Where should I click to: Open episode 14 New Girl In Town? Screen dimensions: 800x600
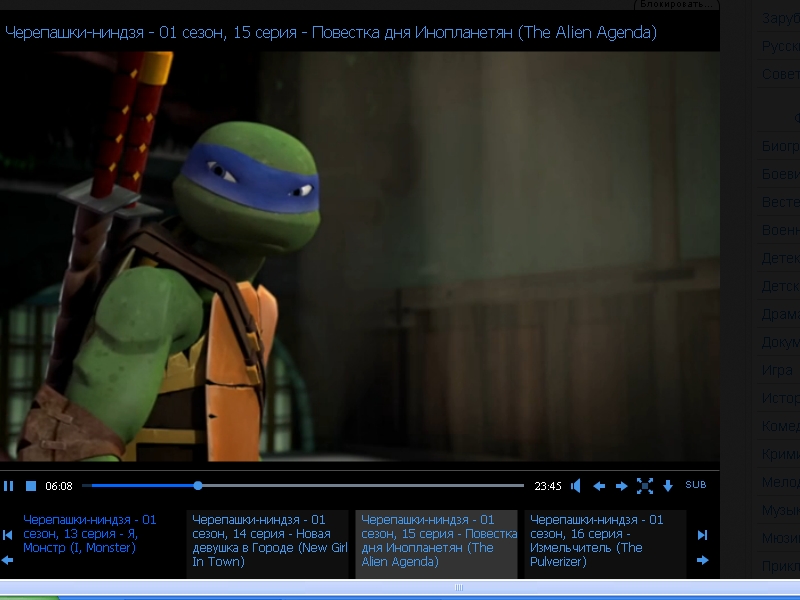coord(267,543)
